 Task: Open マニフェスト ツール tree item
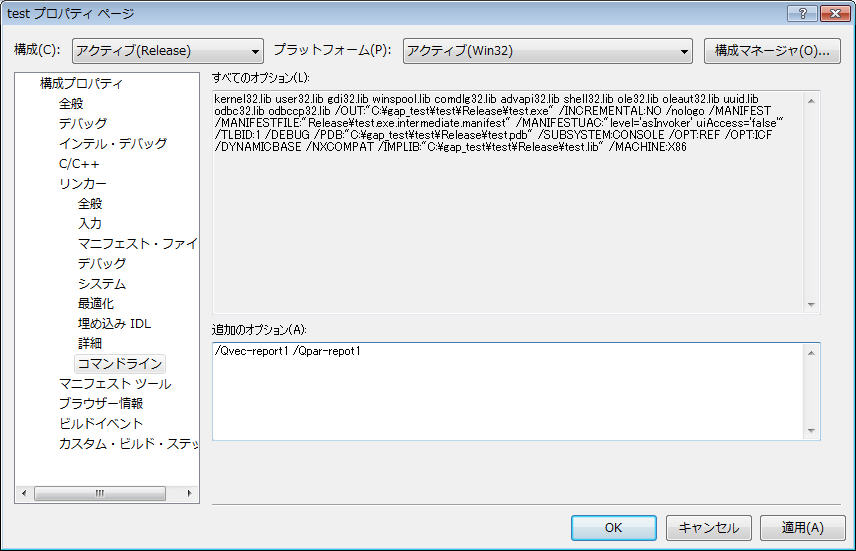click(x=115, y=384)
